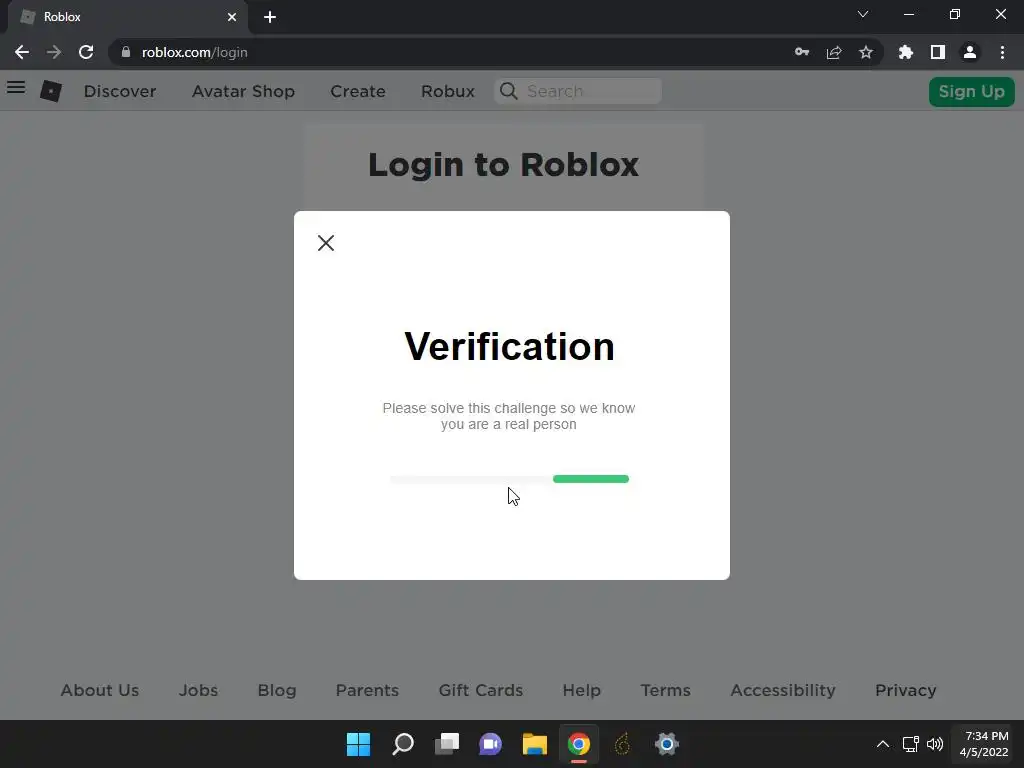The width and height of the screenshot is (1024, 768).
Task: Open File Explorer from the taskbar
Action: (535, 744)
